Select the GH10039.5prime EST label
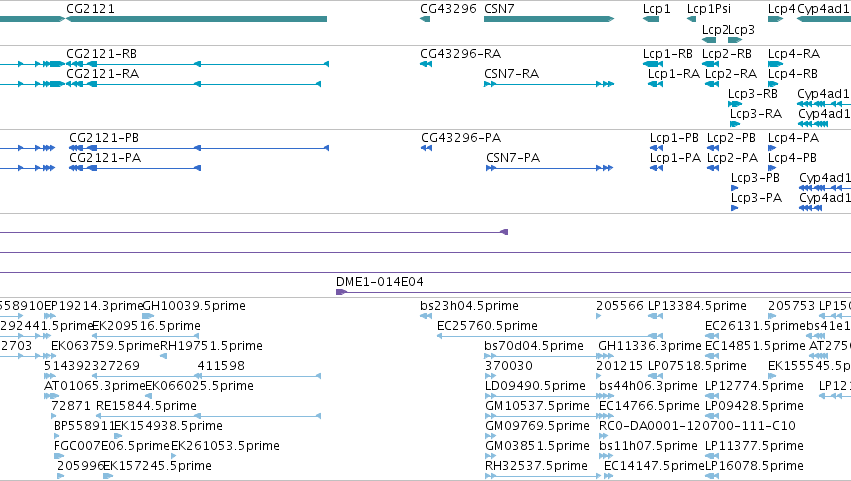 194,306
